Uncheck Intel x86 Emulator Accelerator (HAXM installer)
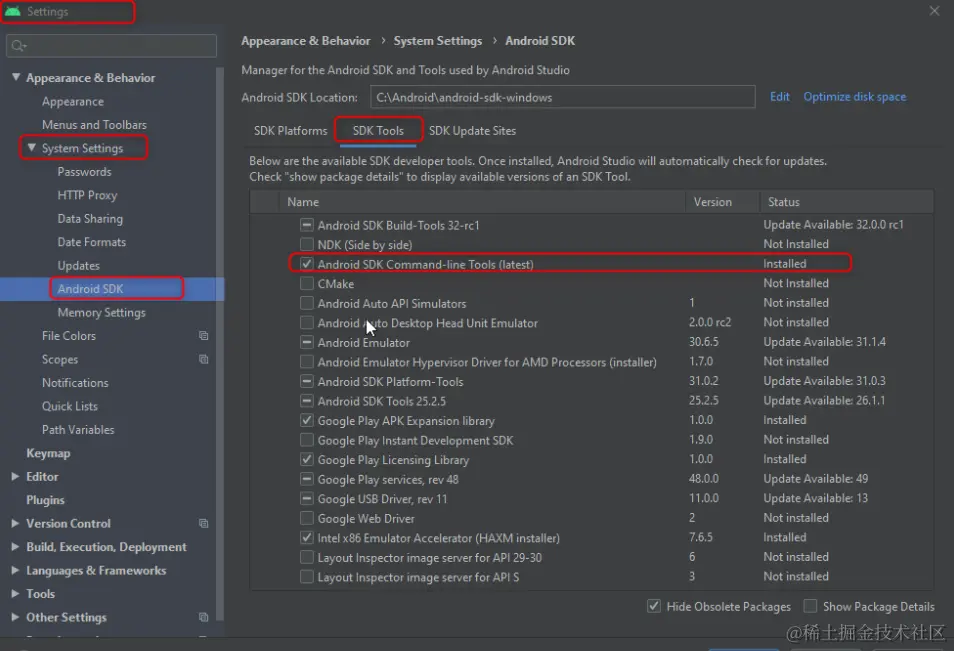The height and width of the screenshot is (651, 954). click(307, 538)
